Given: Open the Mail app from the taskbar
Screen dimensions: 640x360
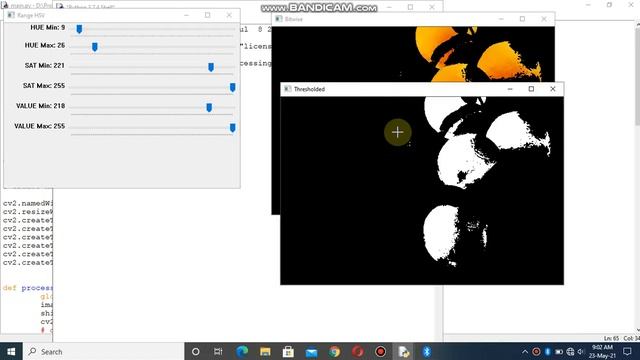Looking at the screenshot, I should tap(311, 351).
